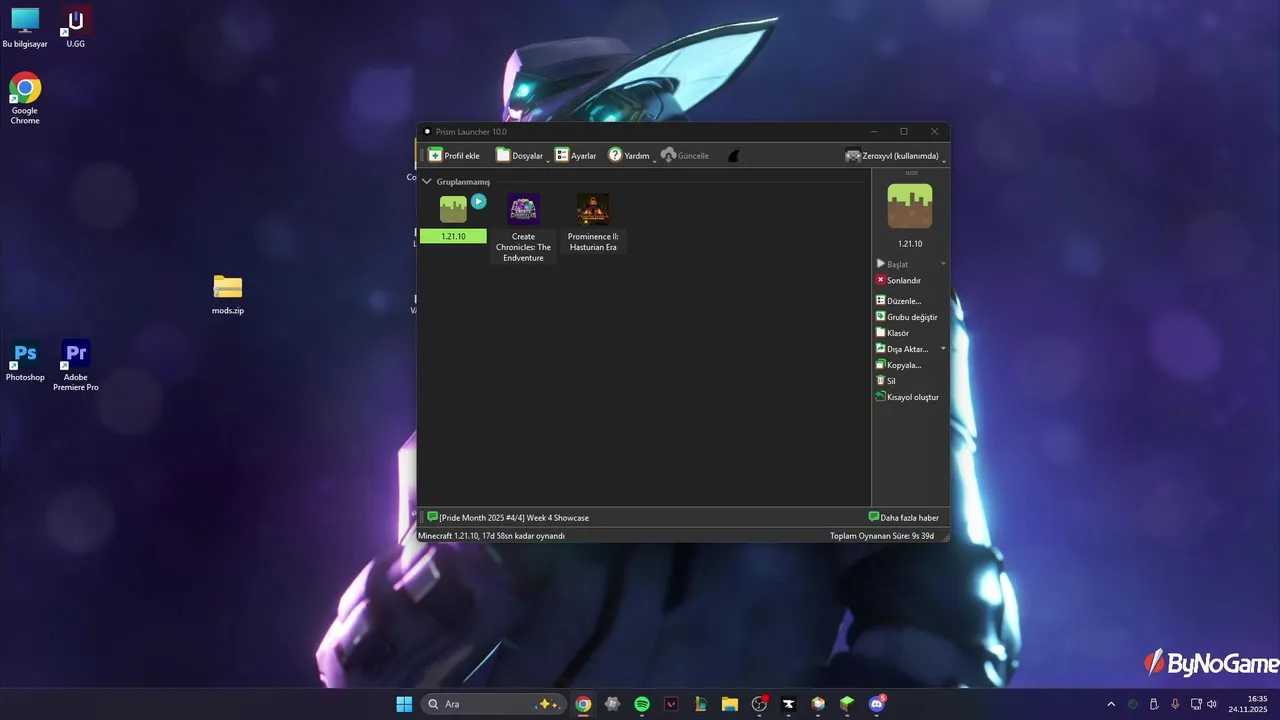The image size is (1280, 720).
Task: Open the Yardım help menu
Action: (x=630, y=156)
